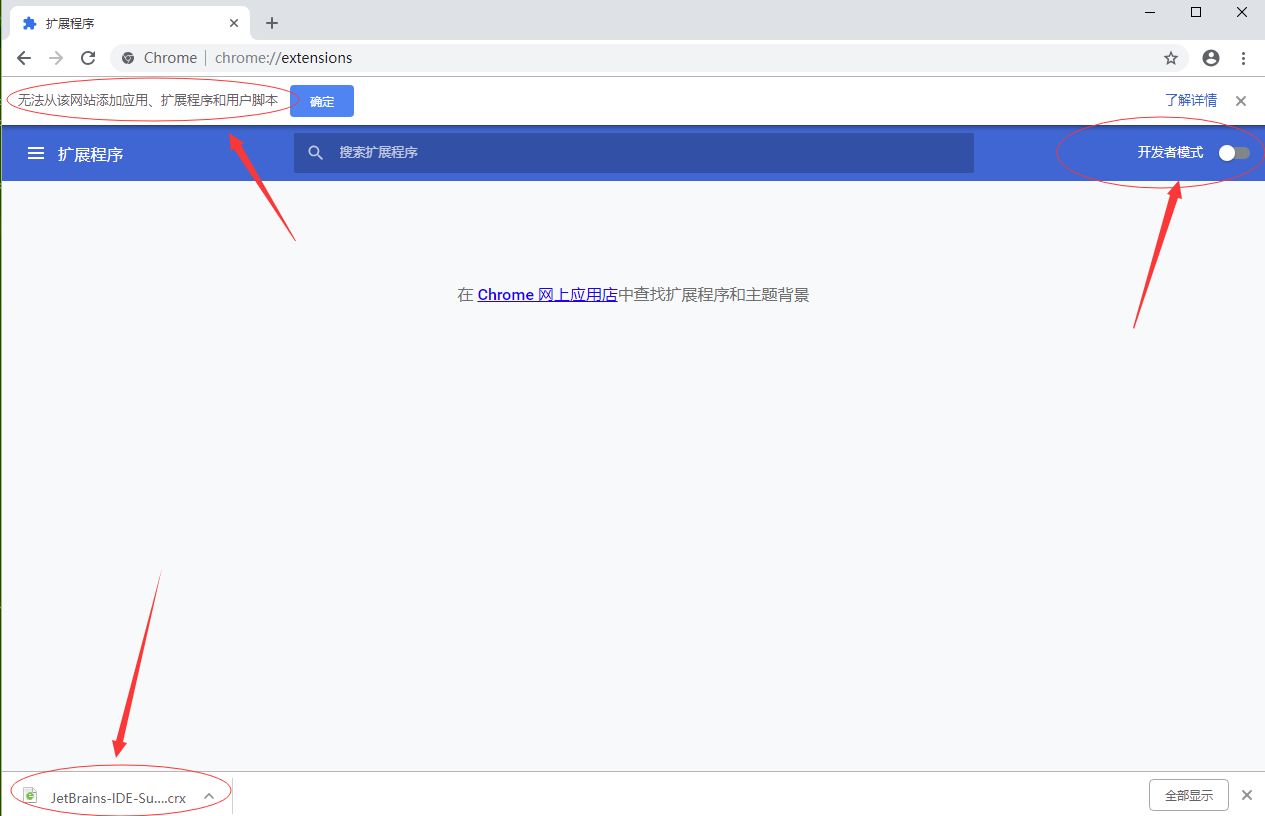Open the Chrome three-dot menu
The image size is (1265, 816).
(1244, 58)
